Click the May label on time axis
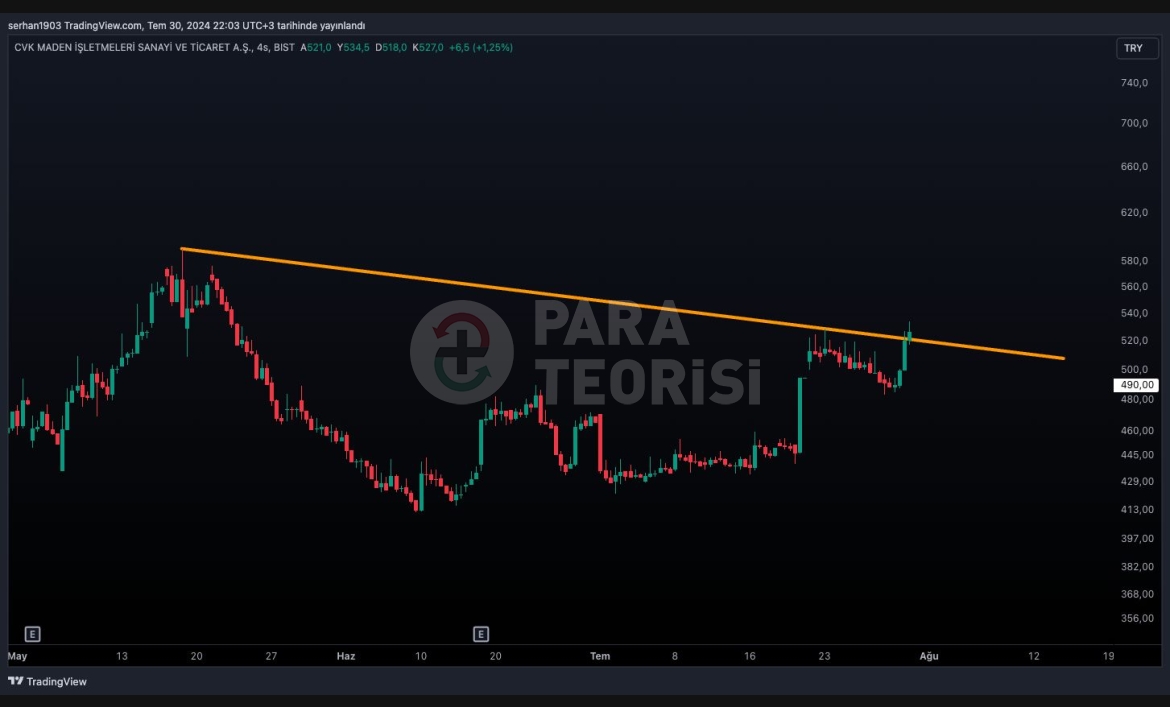 tap(17, 656)
